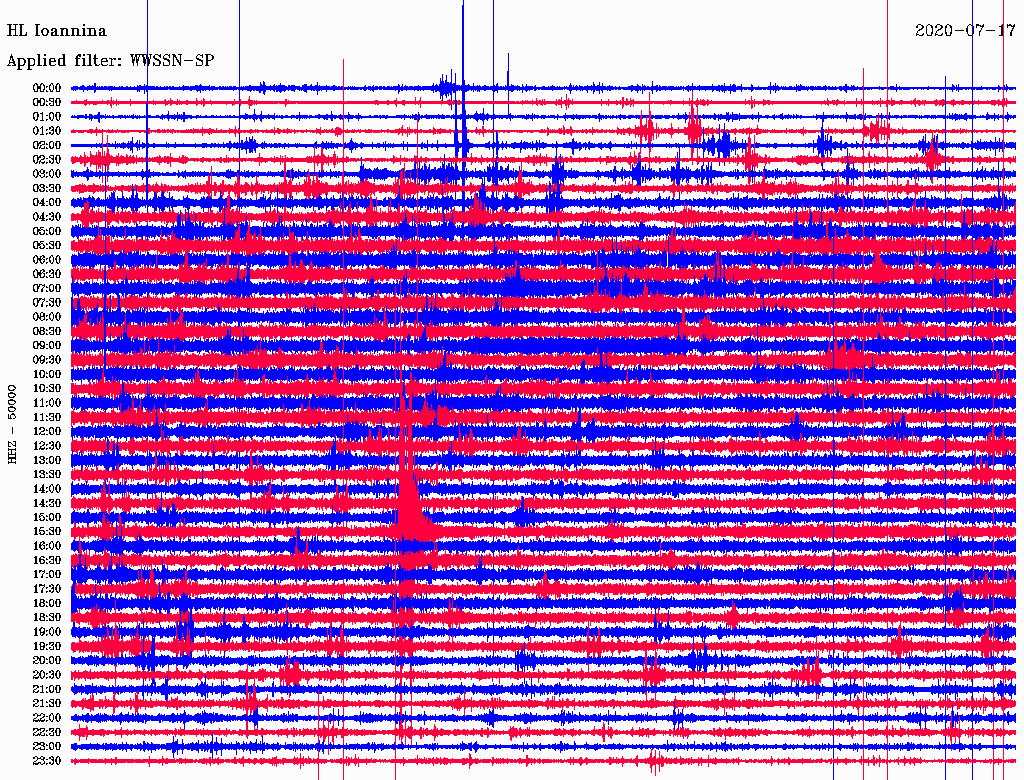1024x780 pixels.
Task: Select the 20:00 time label
Action: tap(47, 660)
